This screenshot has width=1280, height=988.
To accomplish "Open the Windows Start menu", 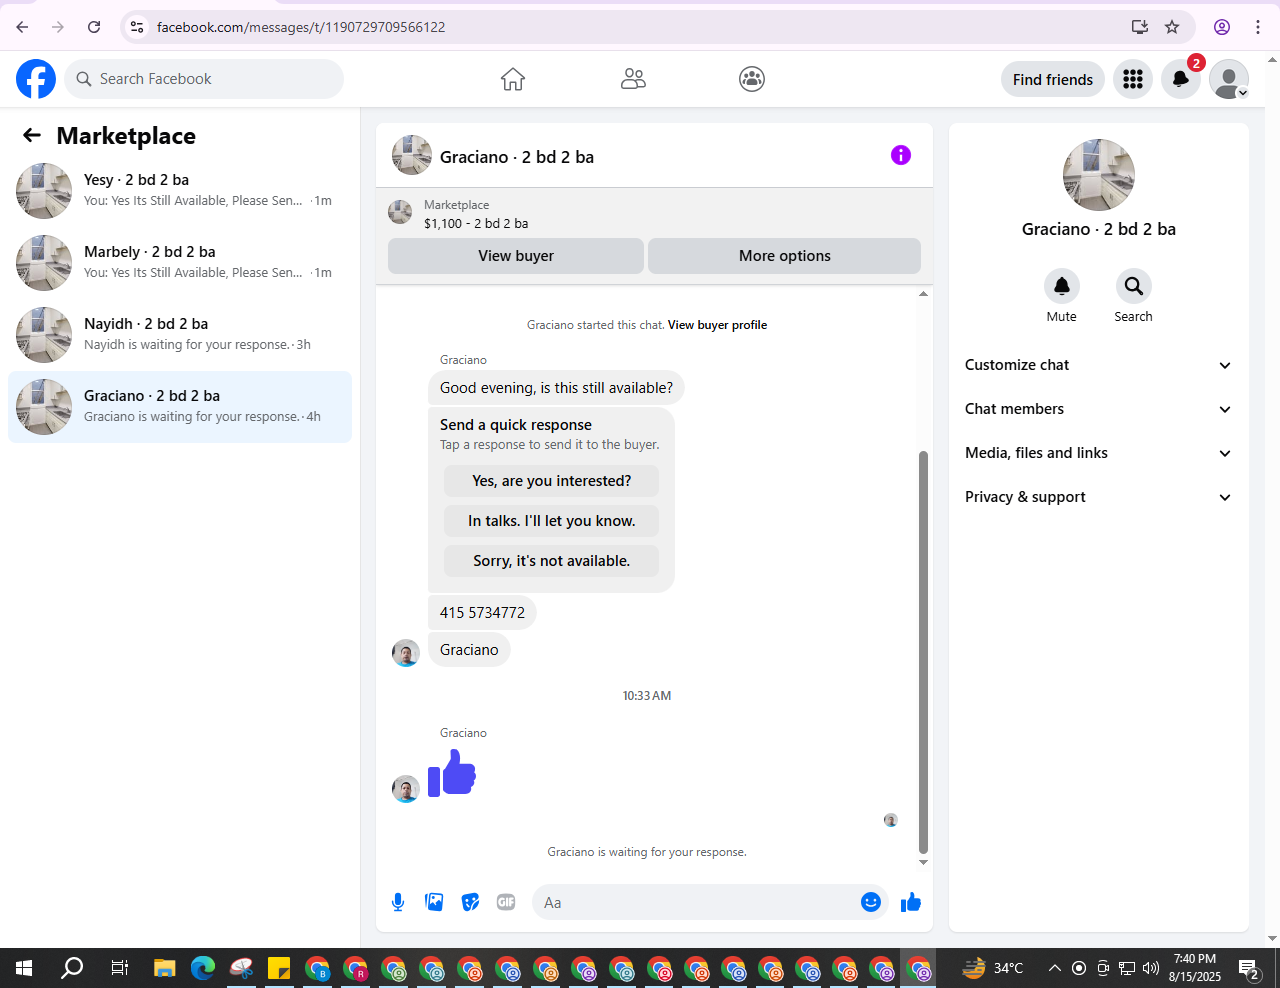I will click(24, 968).
